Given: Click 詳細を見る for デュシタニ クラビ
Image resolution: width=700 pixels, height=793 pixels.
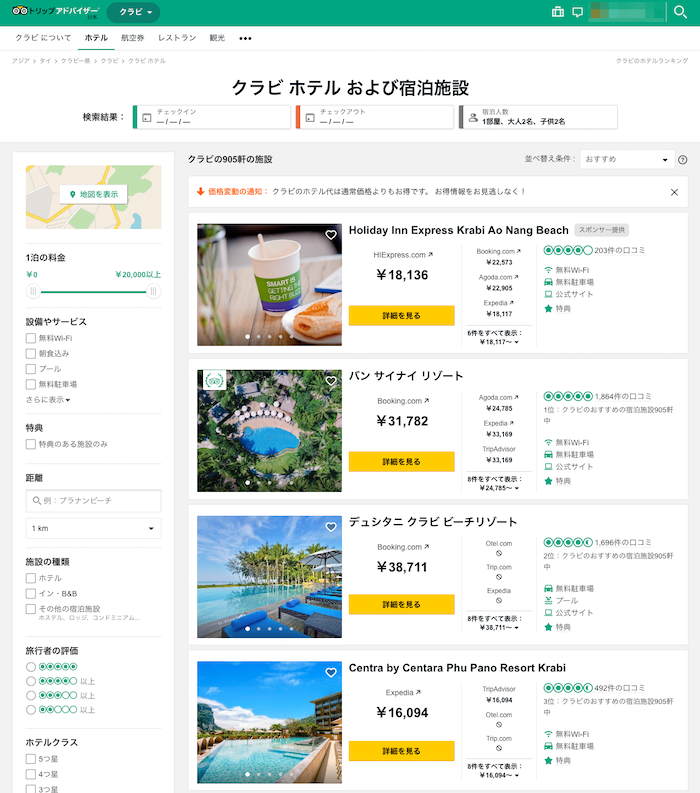Looking at the screenshot, I should click(402, 604).
